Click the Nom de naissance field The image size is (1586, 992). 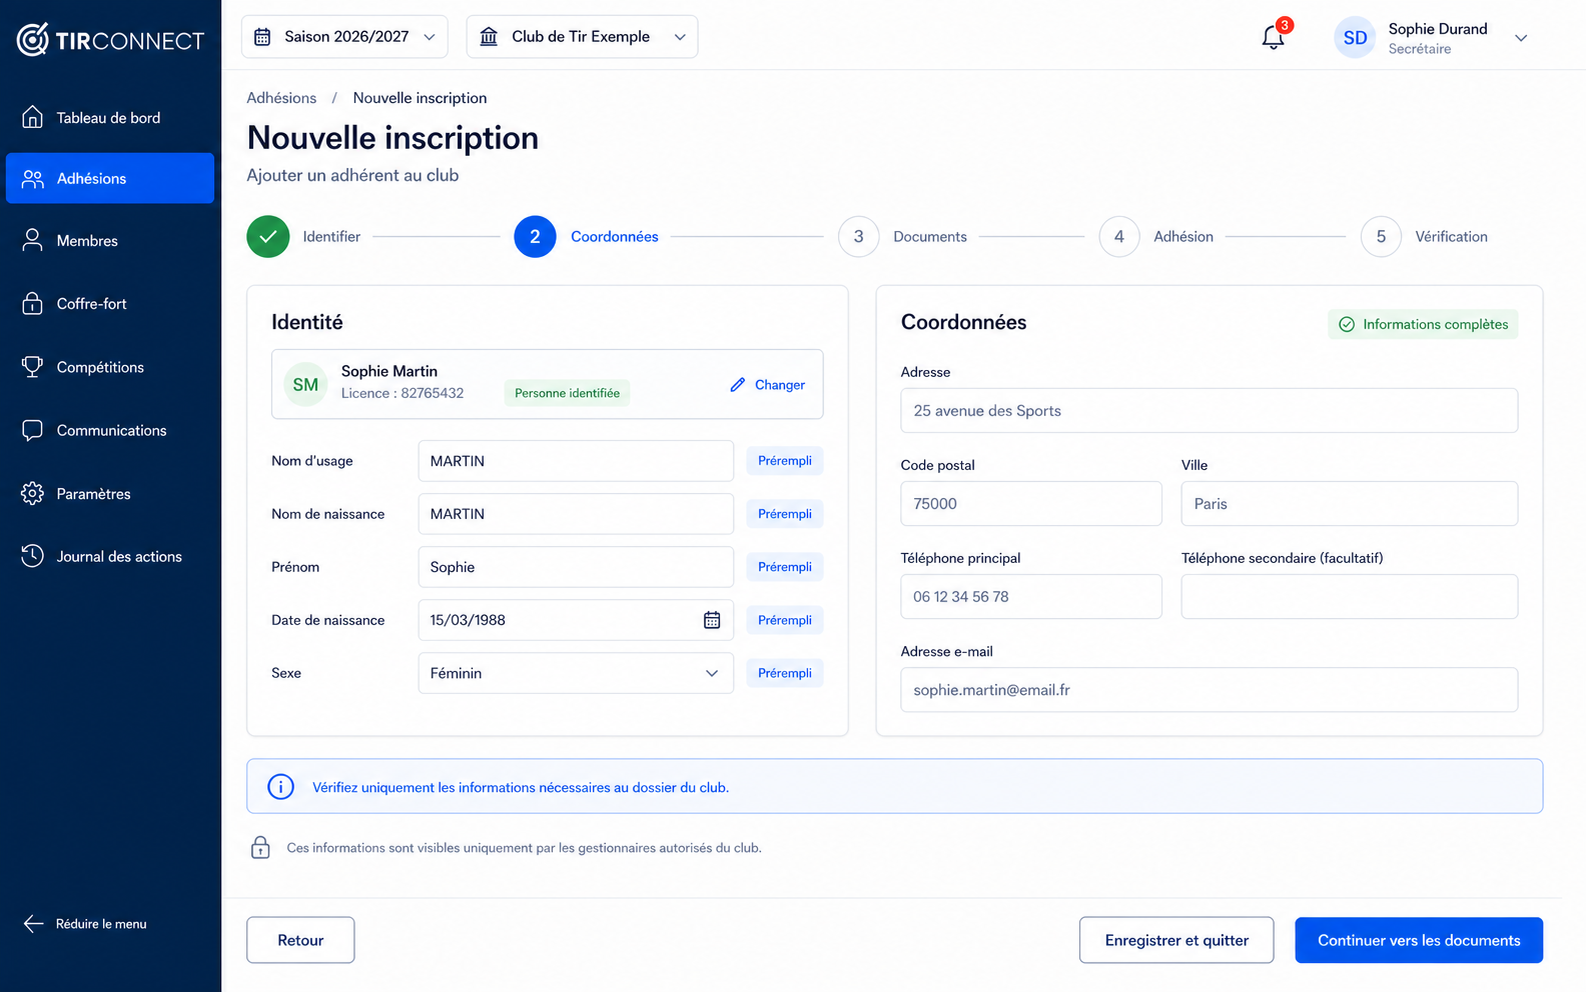click(x=576, y=514)
